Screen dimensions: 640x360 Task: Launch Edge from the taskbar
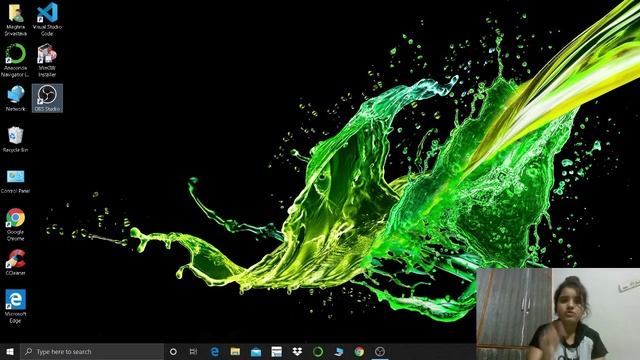pos(215,351)
